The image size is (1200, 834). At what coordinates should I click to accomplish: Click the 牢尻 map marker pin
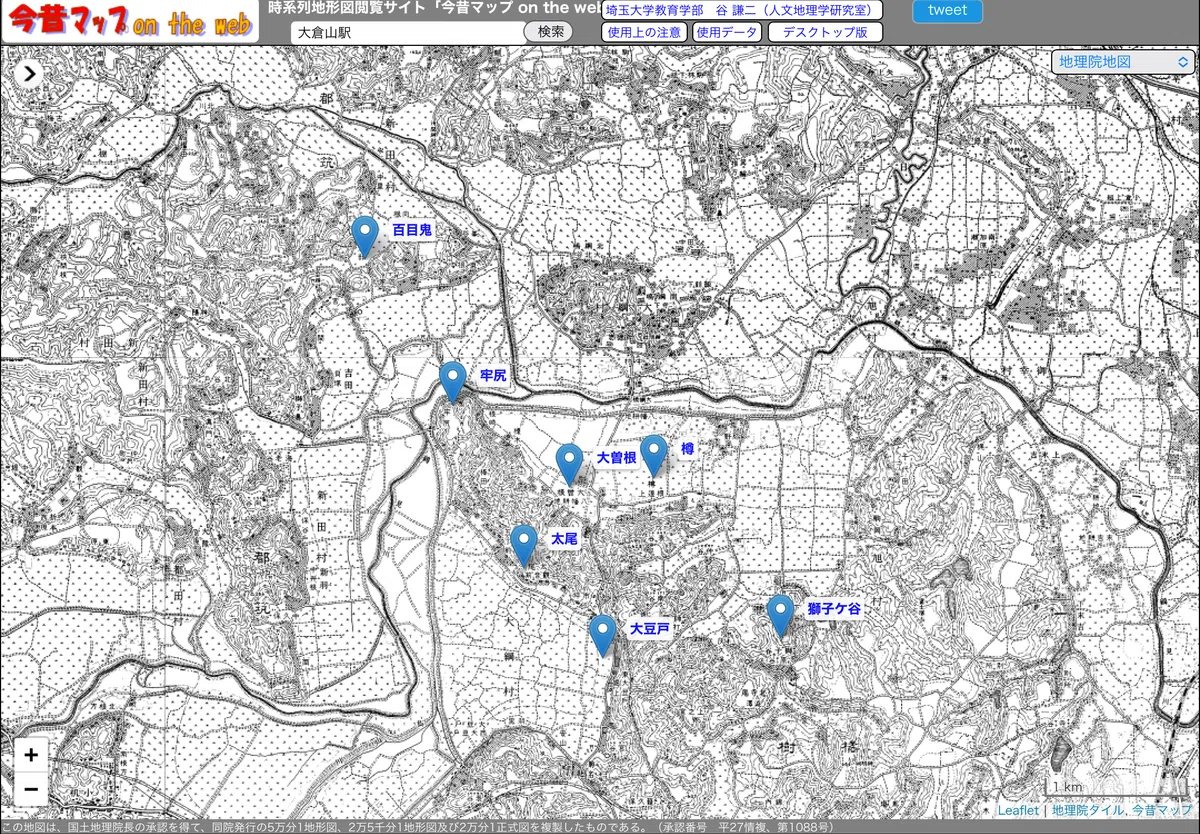(x=453, y=381)
